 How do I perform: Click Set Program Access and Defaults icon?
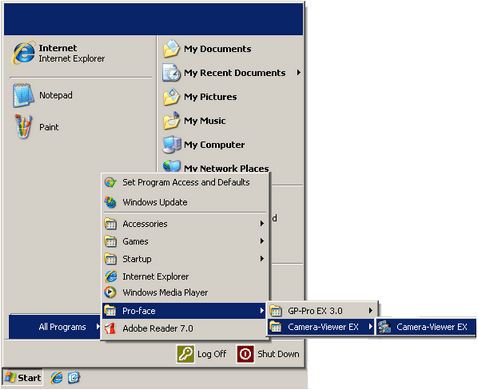click(110, 182)
